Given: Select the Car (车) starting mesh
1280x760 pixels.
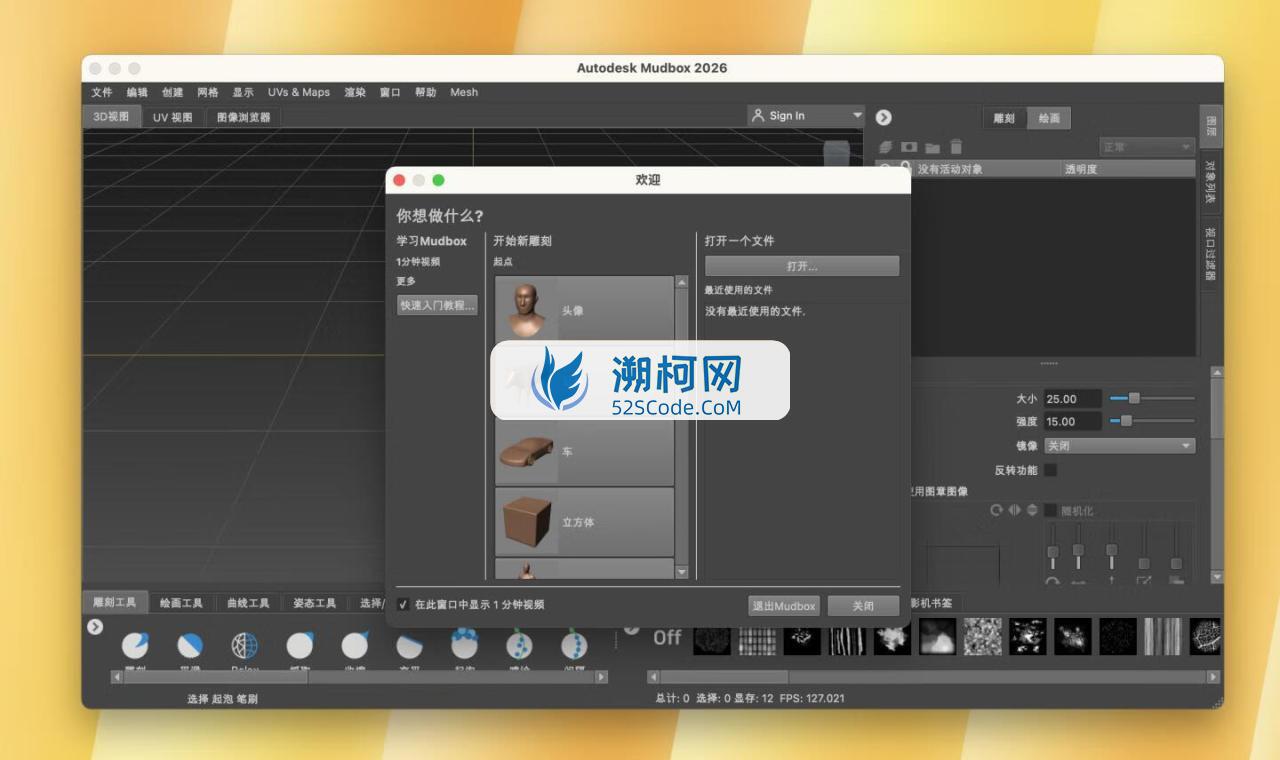Looking at the screenshot, I should 585,452.
